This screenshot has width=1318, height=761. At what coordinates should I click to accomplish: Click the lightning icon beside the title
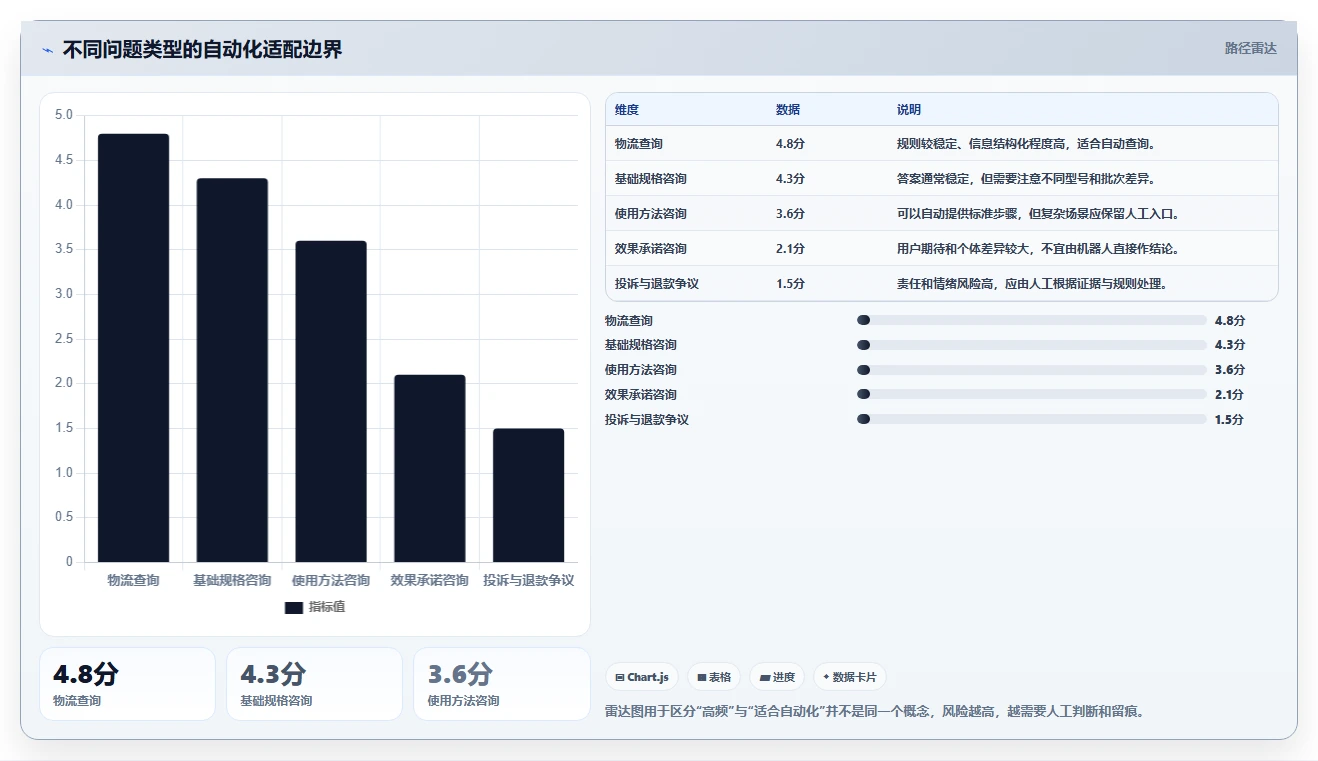pyautogui.click(x=47, y=50)
